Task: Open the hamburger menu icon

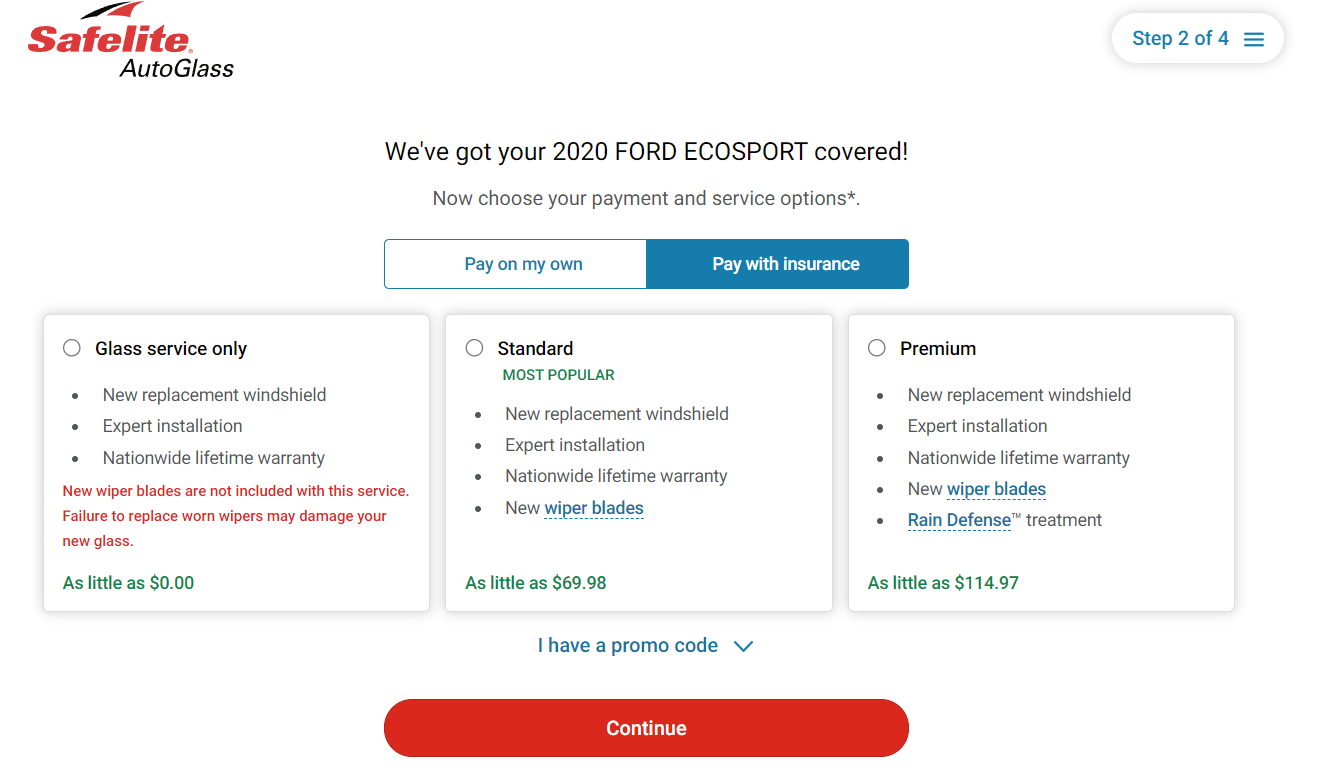Action: click(x=1254, y=39)
